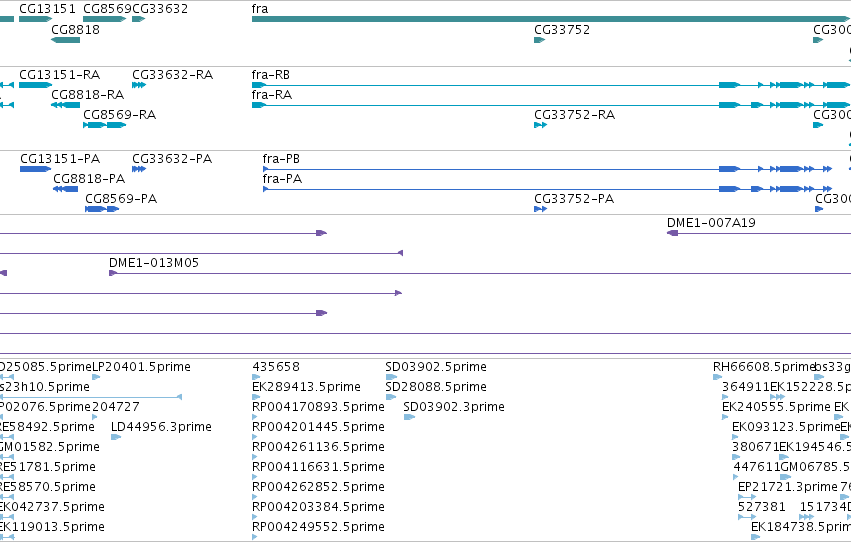This screenshot has width=851, height=542.
Task: Select the DME1-013M05 clone start arrow
Action: pyautogui.click(x=113, y=273)
